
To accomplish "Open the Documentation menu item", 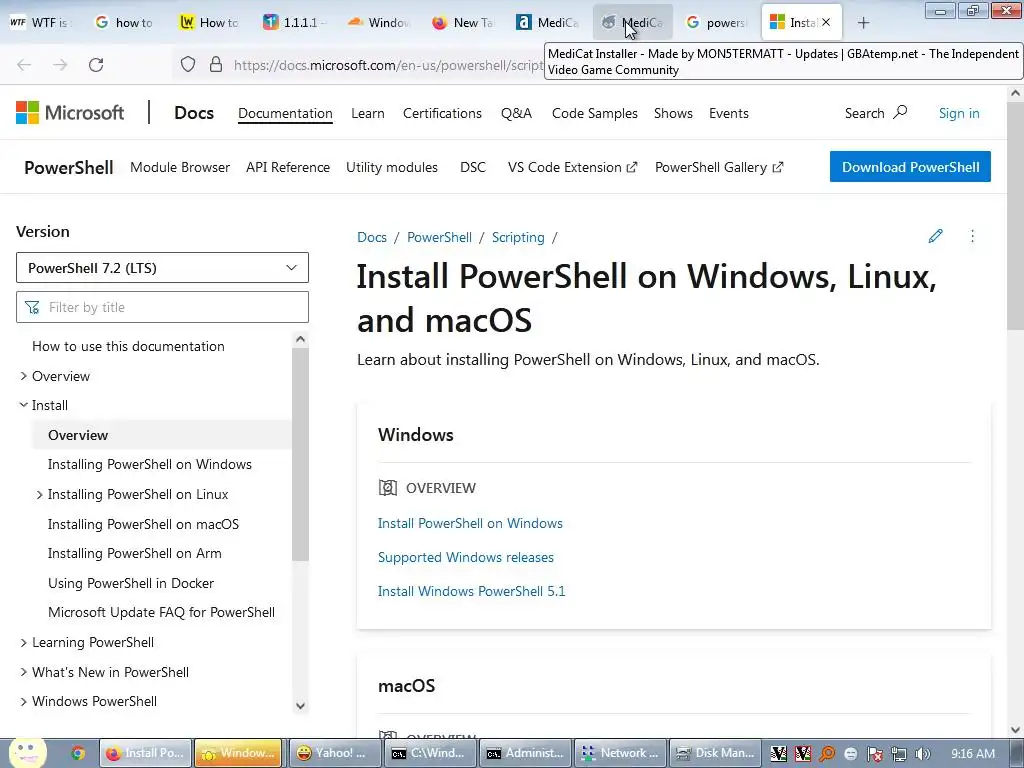I will coord(285,113).
